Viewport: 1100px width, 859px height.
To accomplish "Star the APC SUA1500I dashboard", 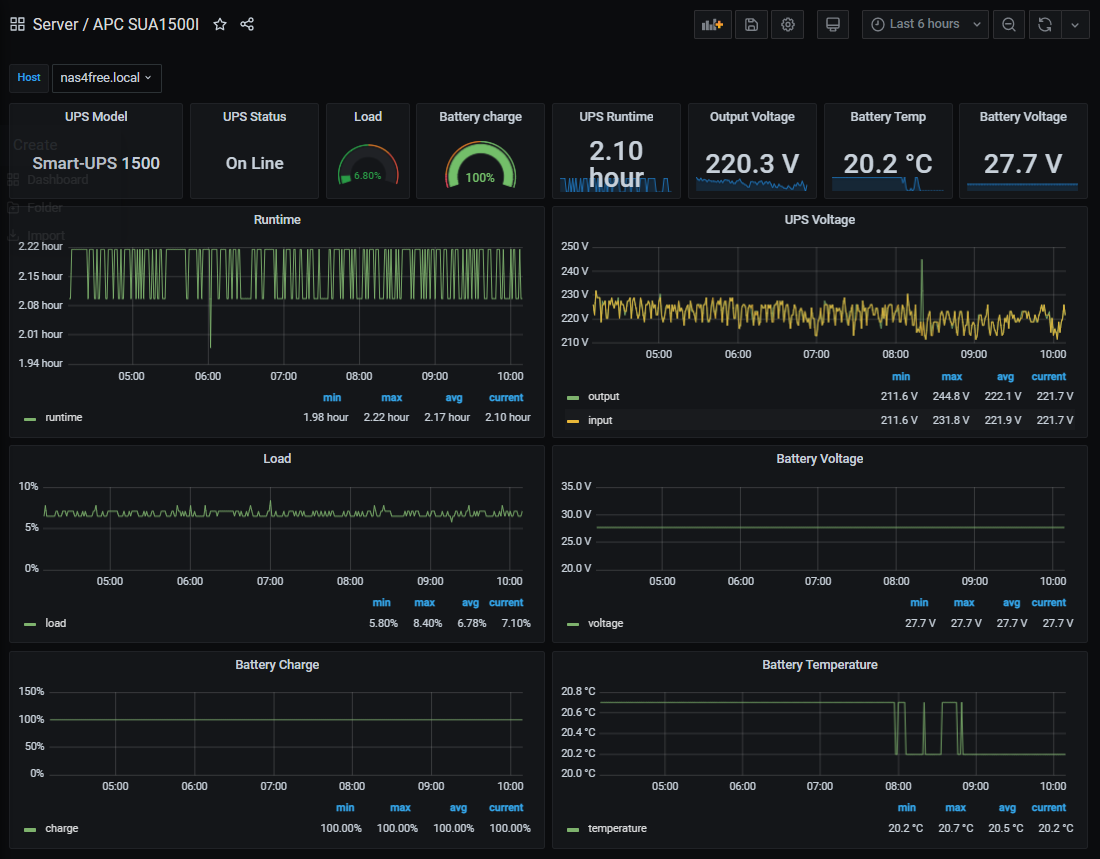I will point(220,25).
